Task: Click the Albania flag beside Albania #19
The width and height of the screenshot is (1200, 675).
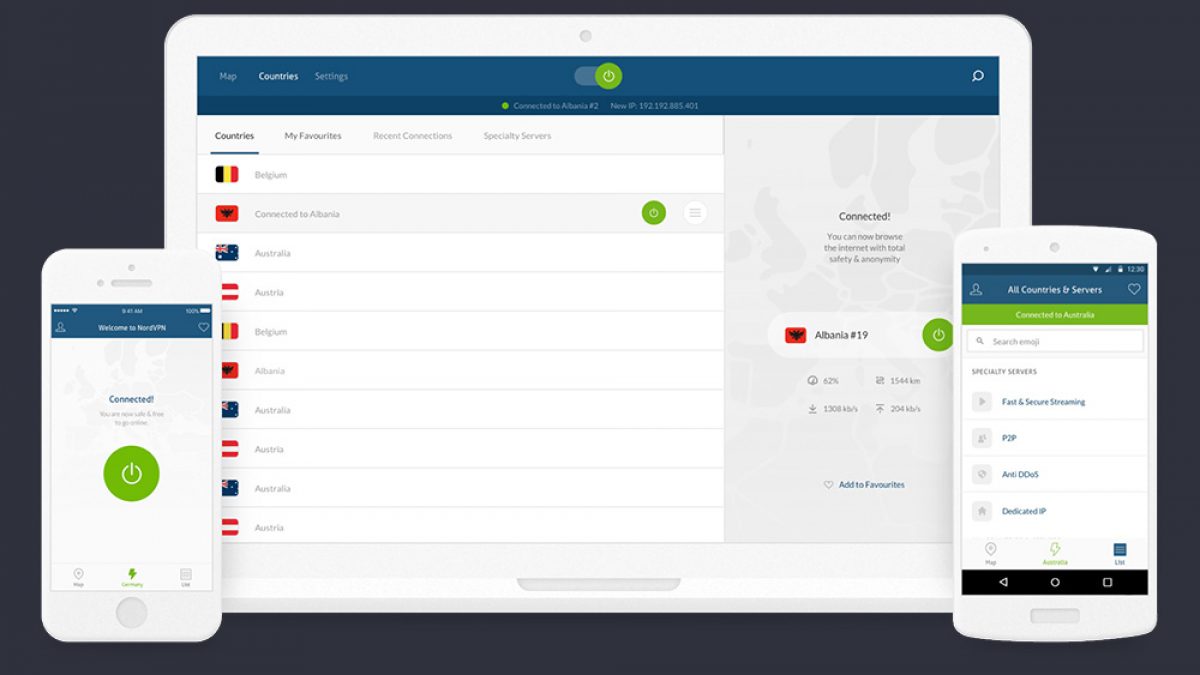Action: (x=796, y=335)
